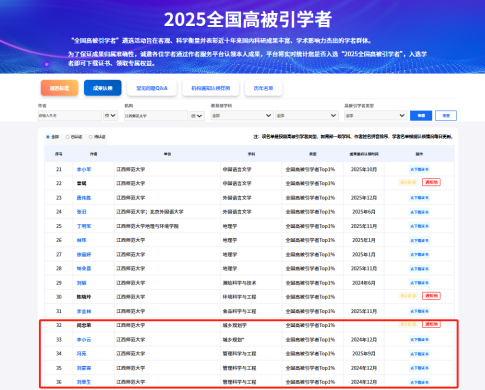Click the 2024年6月 date cell in row 29
Viewport: 485px width, 390px height.
364,283
